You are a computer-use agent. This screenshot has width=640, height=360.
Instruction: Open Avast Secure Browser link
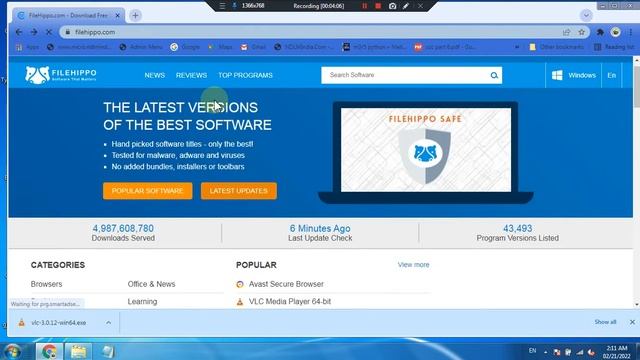(x=286, y=284)
